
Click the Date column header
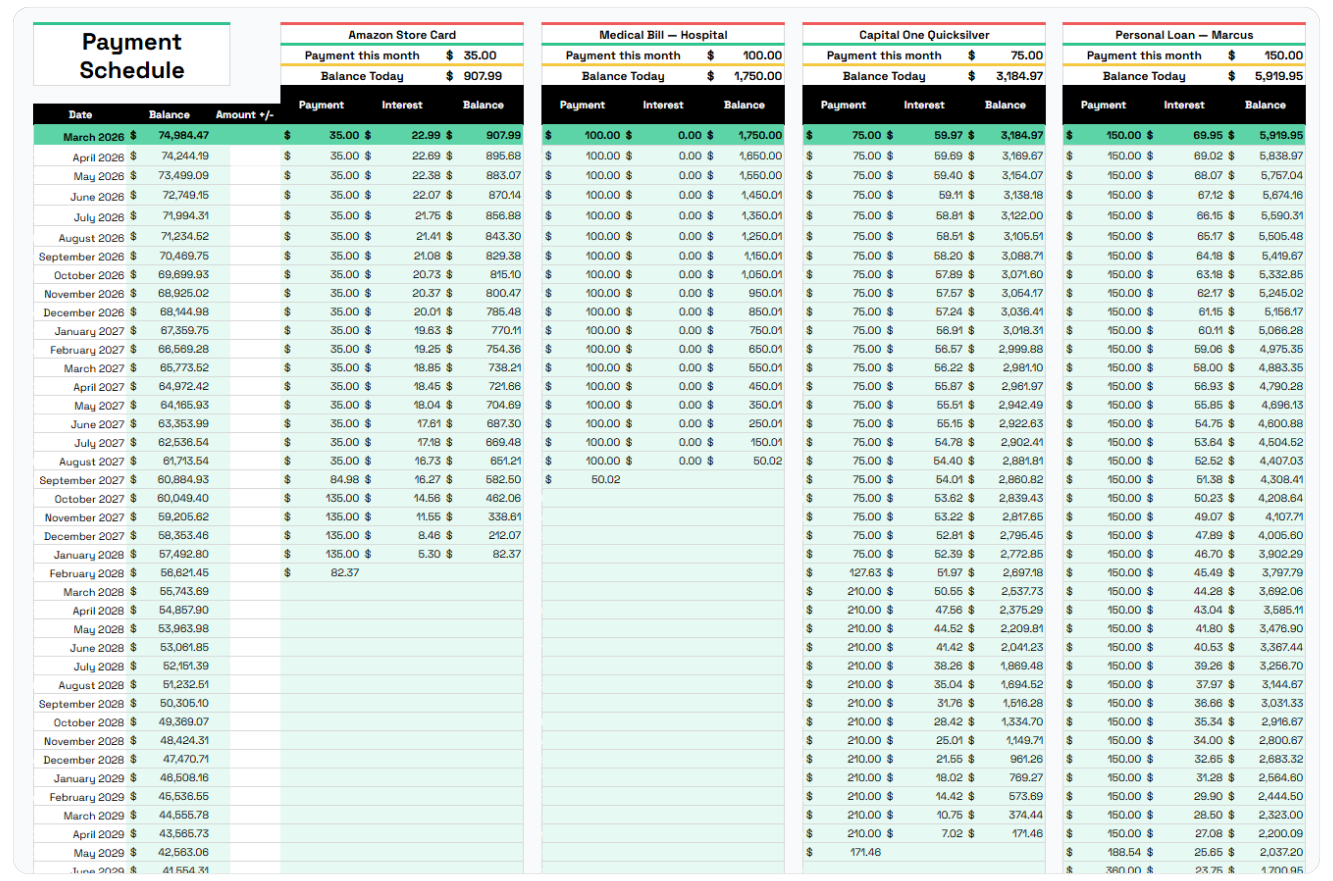click(81, 114)
